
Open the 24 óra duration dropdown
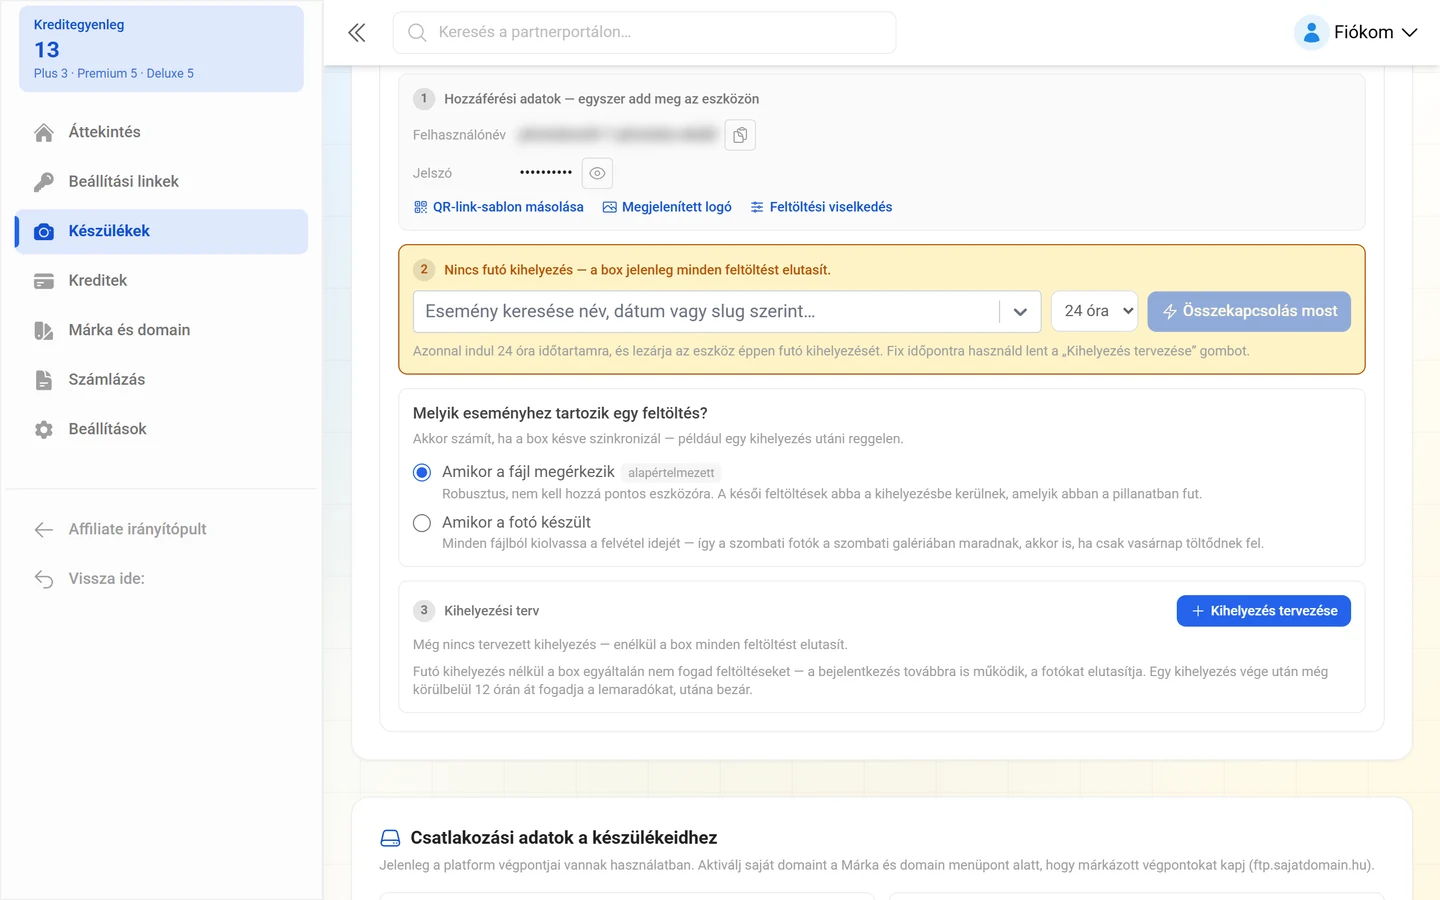pos(1095,311)
